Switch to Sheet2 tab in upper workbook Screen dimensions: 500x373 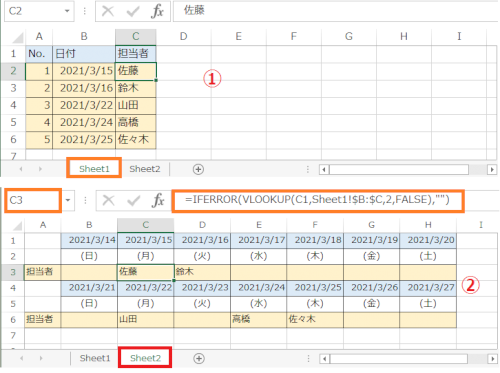[145, 169]
